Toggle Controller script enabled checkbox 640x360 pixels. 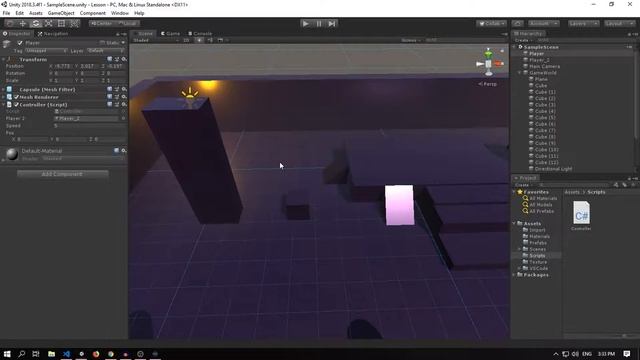point(17,105)
